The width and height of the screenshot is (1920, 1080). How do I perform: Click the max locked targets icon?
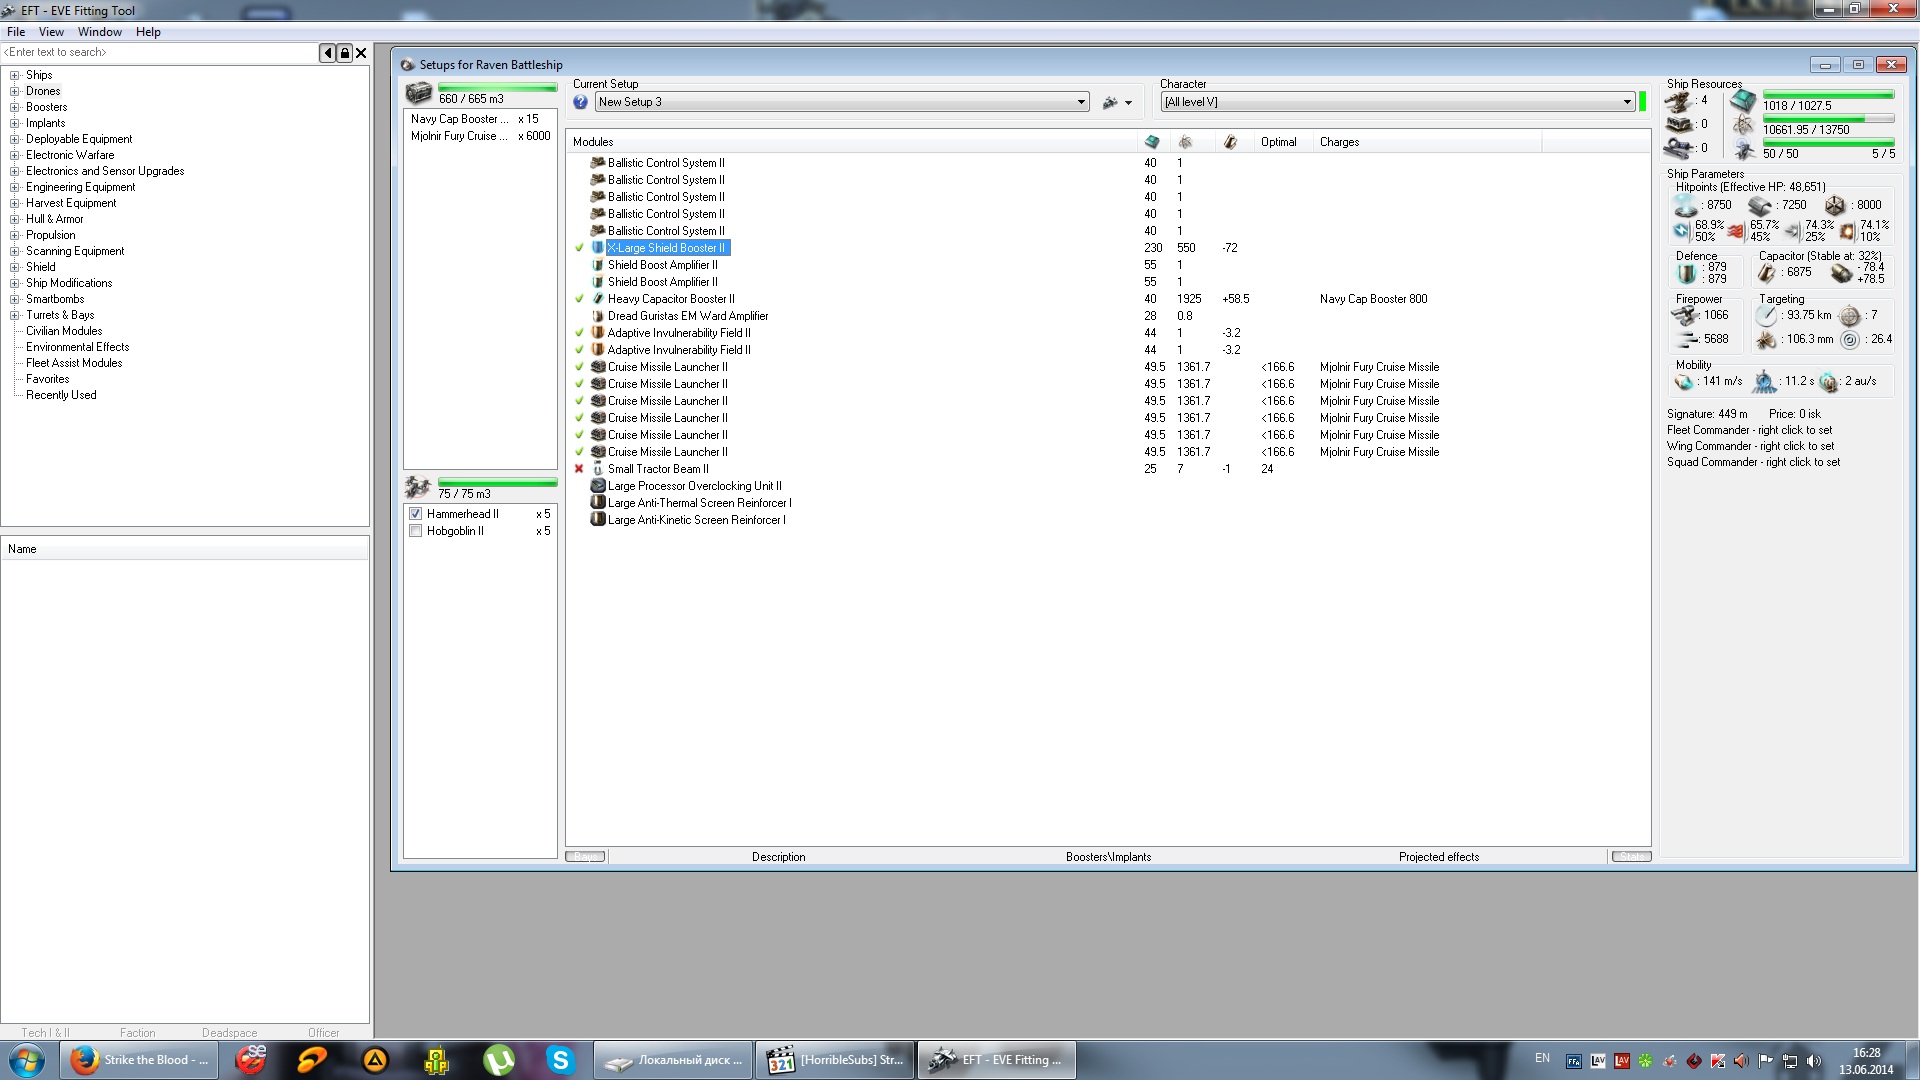point(1850,315)
